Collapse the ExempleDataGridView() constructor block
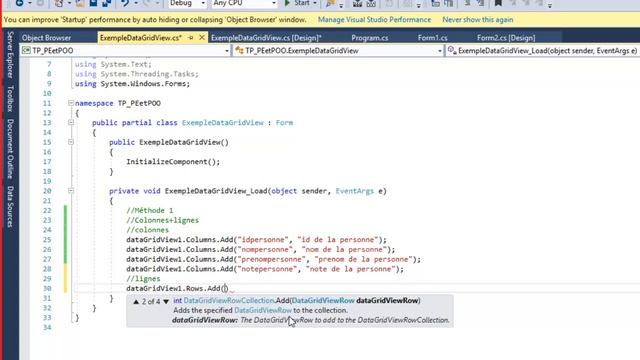640x360 pixels. (x=71, y=142)
